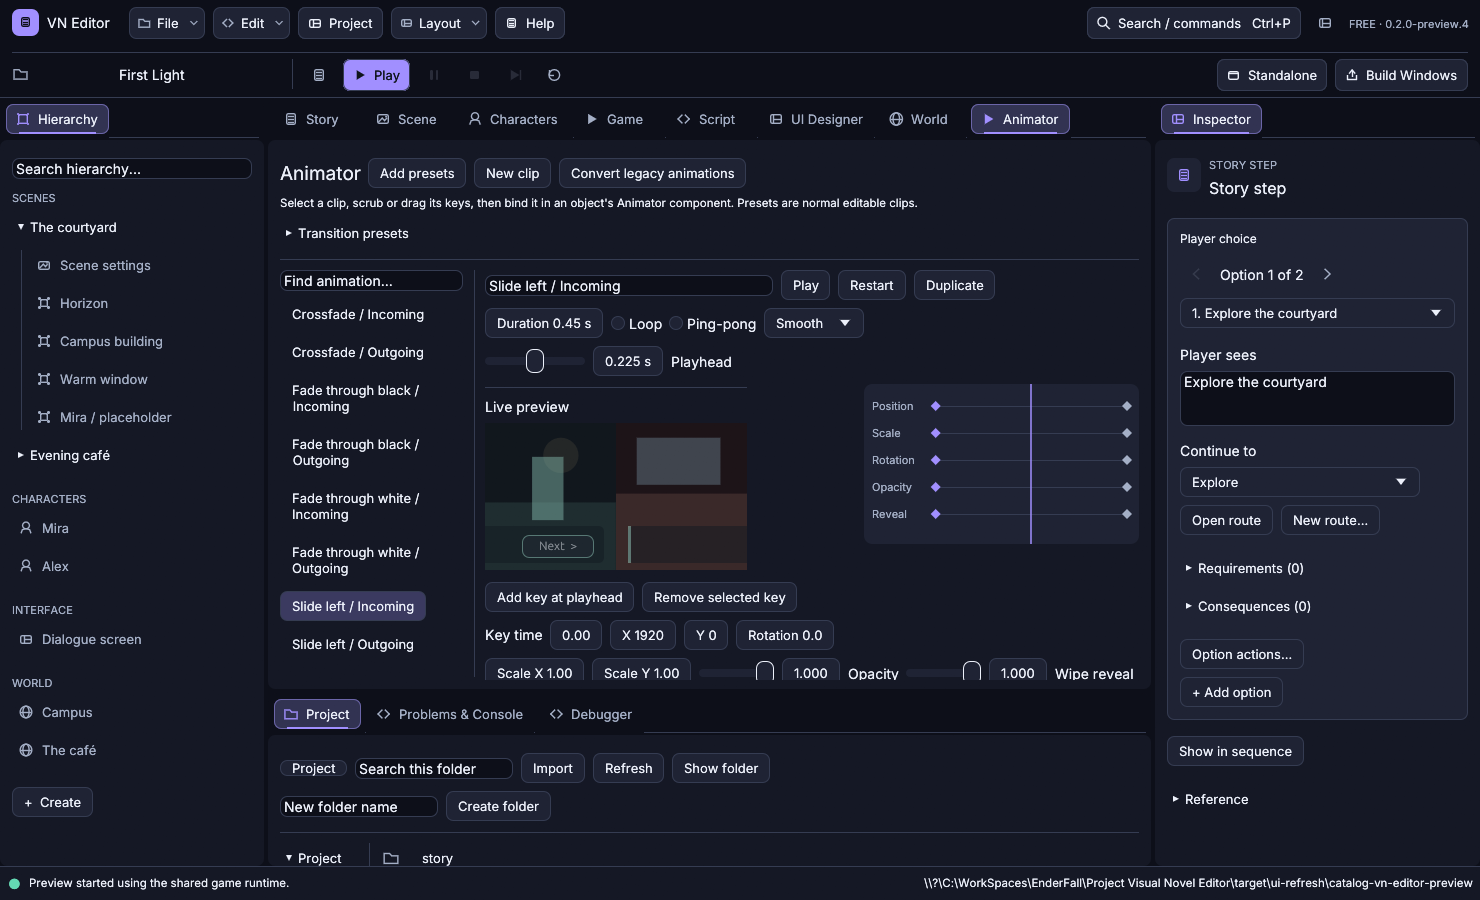Open the project folder icon beside First Light
This screenshot has height=900, width=1480.
click(20, 75)
